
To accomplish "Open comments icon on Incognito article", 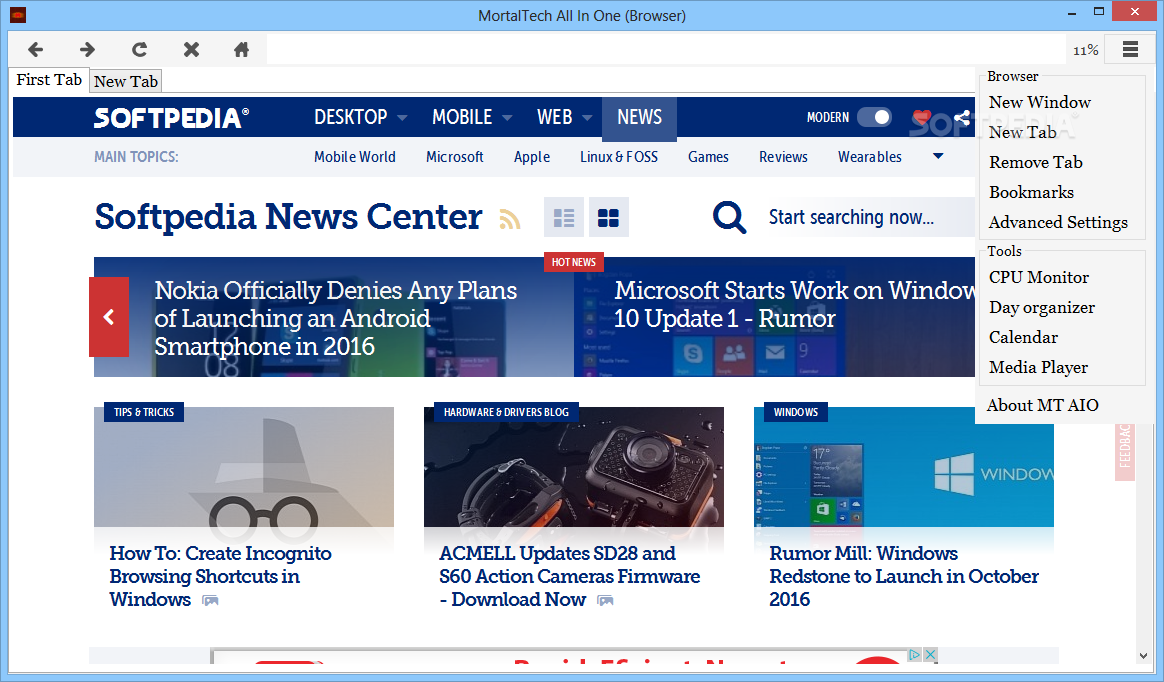I will coord(211,600).
